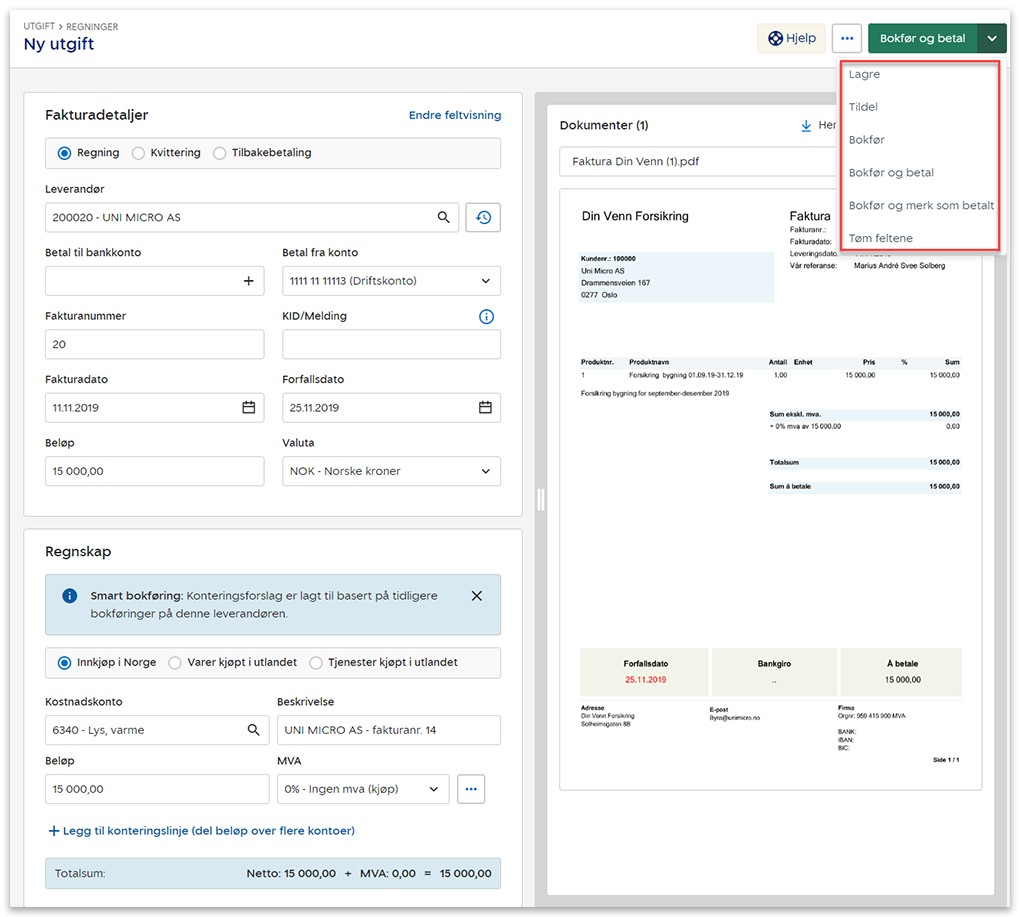Click plus icon in Betal til bankkonto
This screenshot has width=1020, height=917.
tap(249, 281)
